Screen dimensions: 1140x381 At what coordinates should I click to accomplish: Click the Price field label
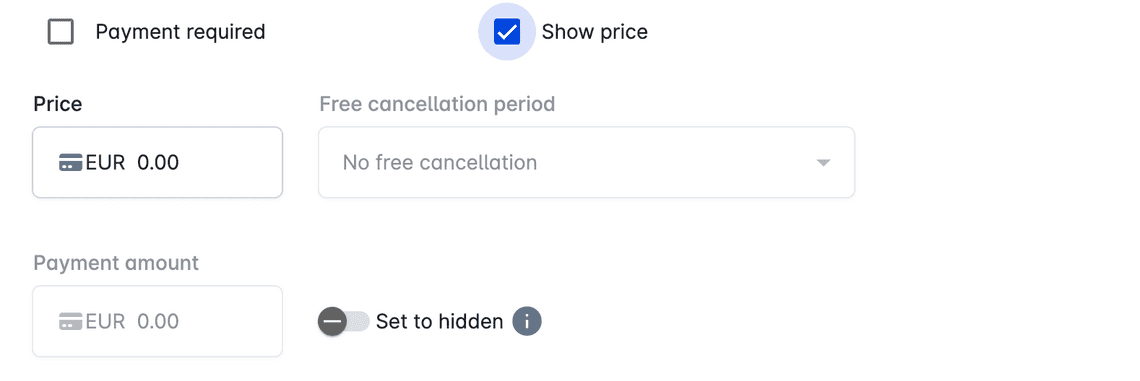pyautogui.click(x=57, y=104)
